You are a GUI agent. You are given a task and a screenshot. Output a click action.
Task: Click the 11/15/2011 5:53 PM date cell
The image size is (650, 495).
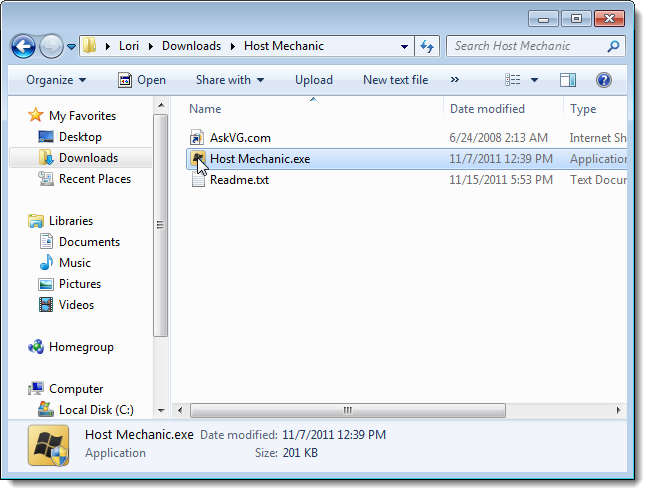pyautogui.click(x=501, y=180)
